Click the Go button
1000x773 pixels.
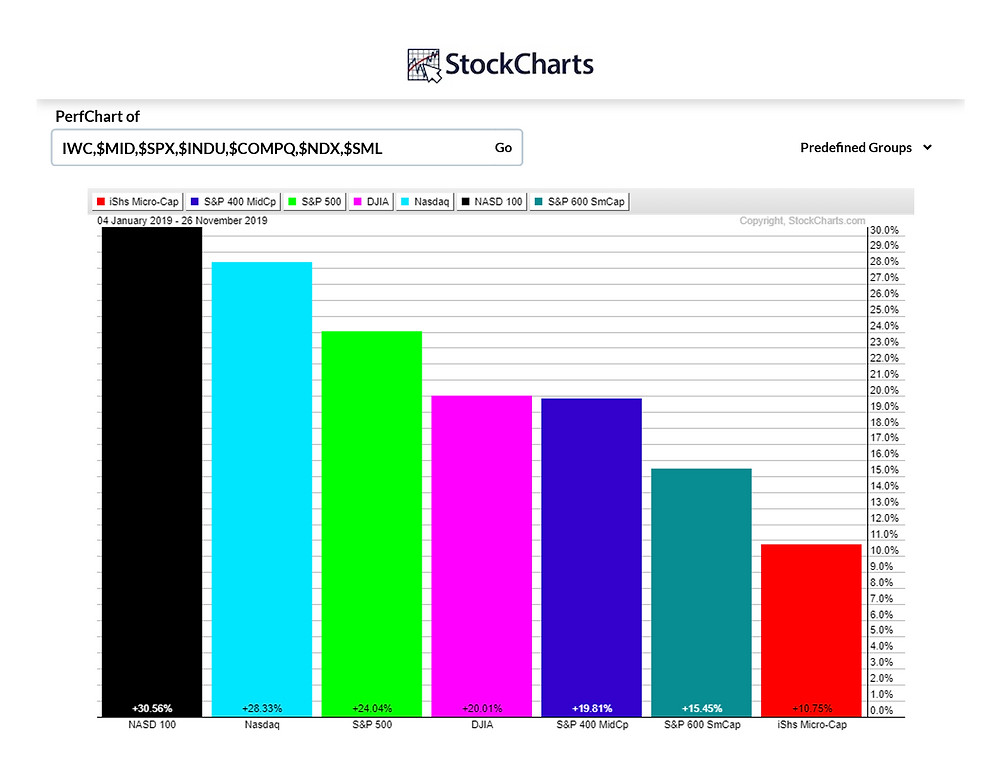503,148
